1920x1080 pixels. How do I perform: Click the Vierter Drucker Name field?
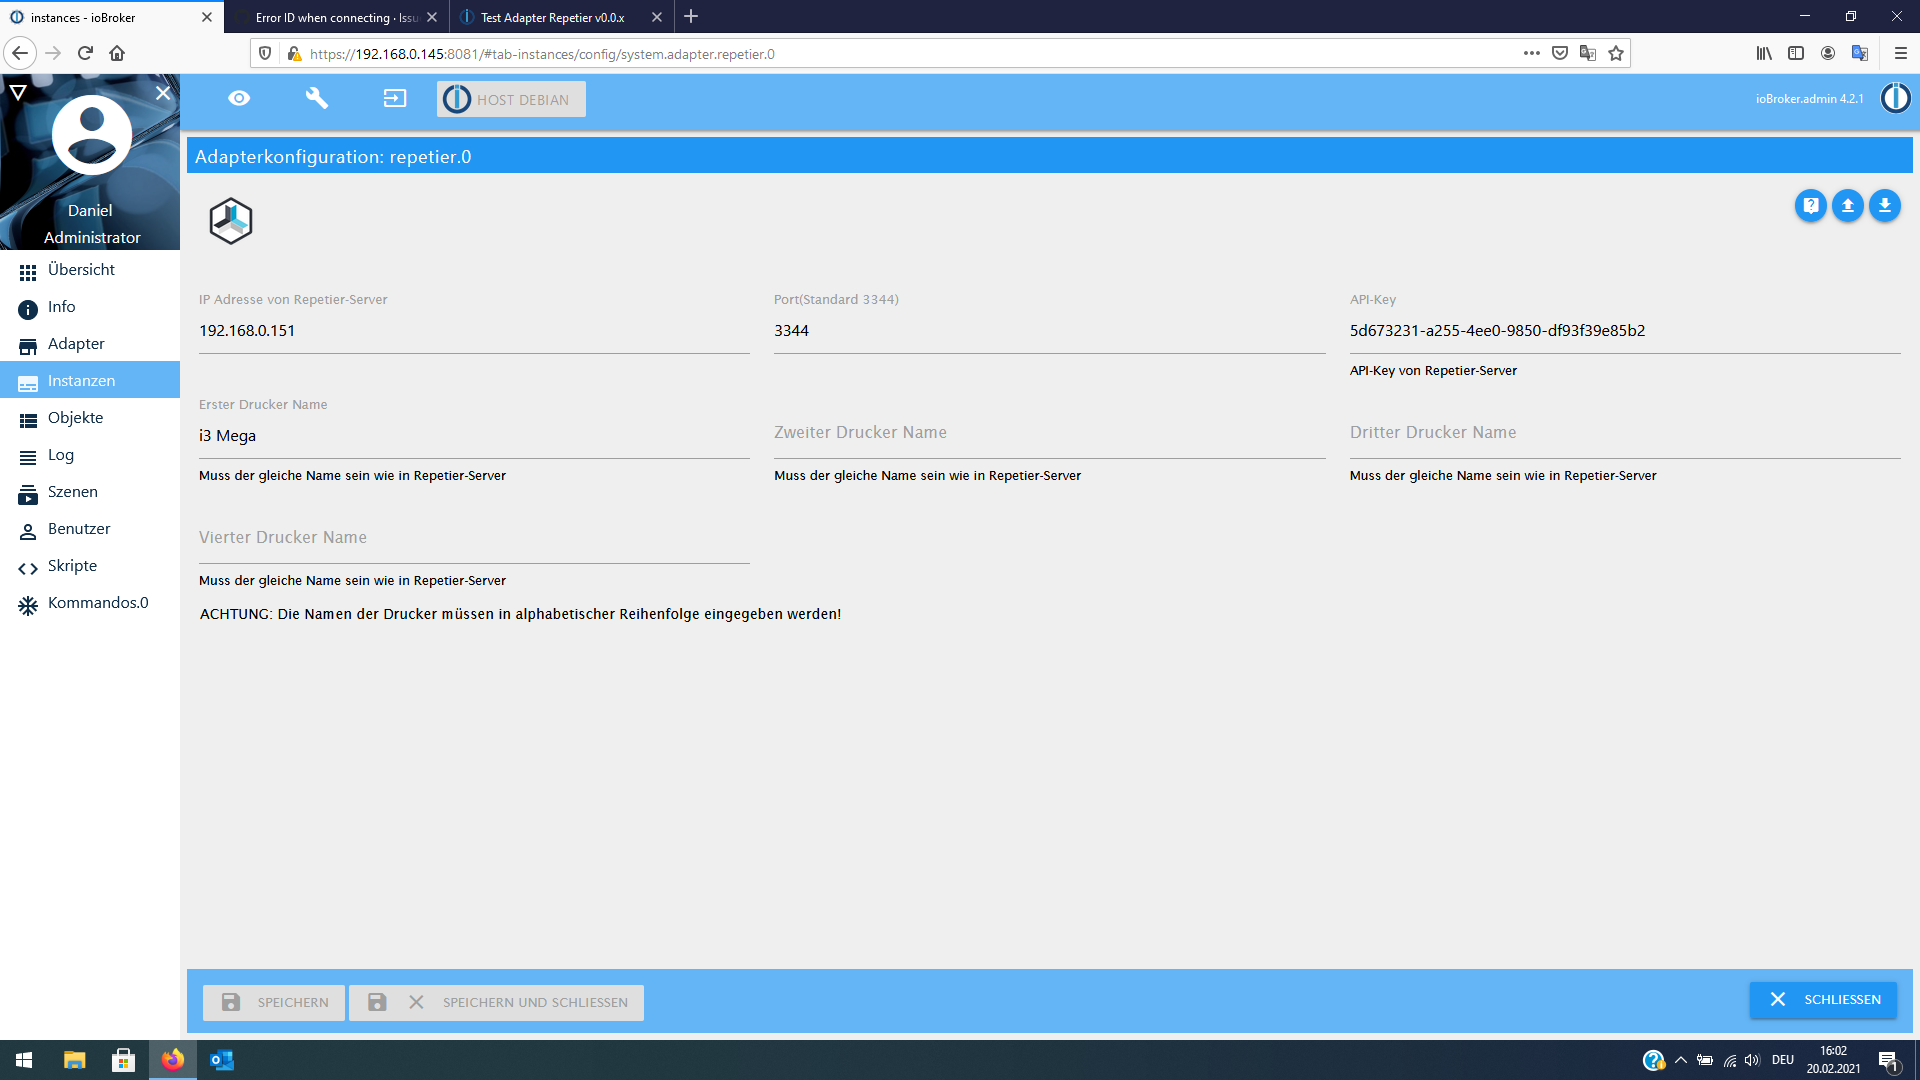[x=474, y=541]
